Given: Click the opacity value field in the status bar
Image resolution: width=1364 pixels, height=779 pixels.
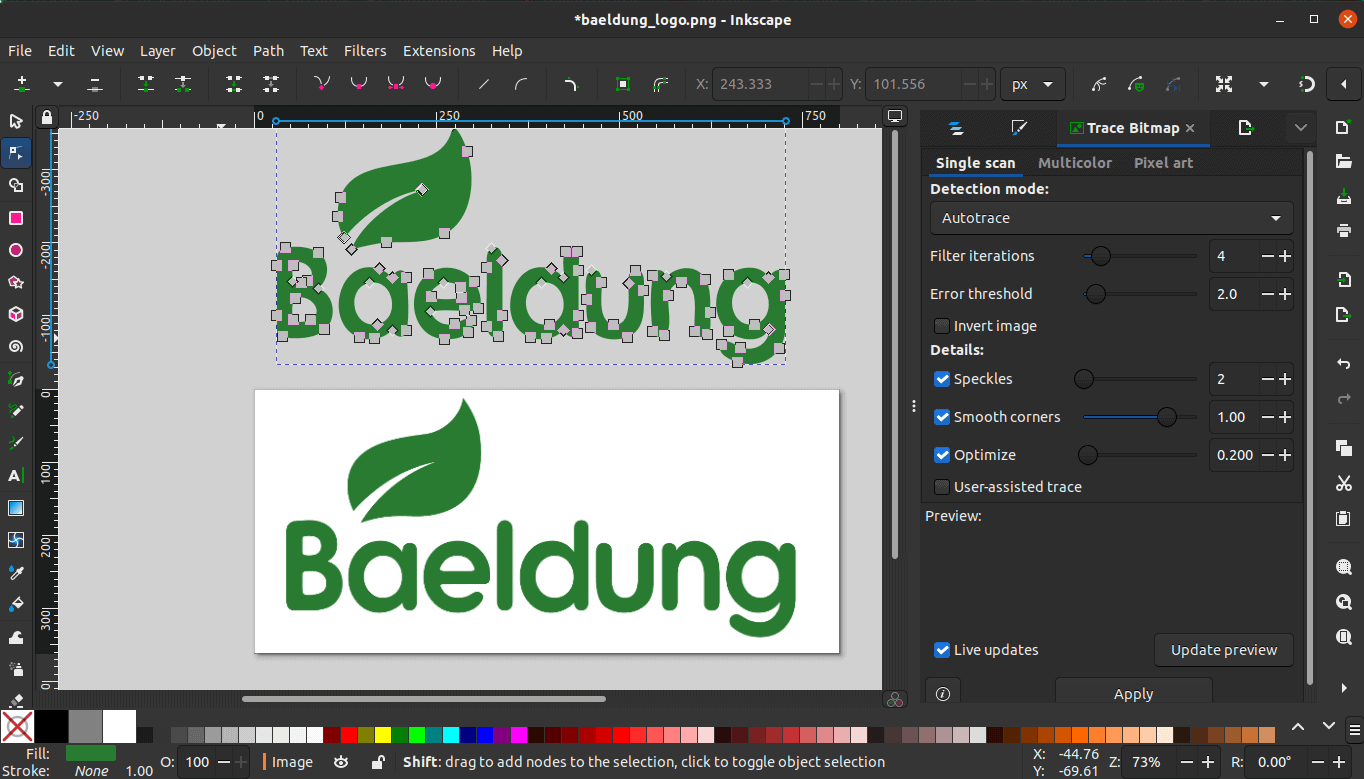Looking at the screenshot, I should click(196, 761).
